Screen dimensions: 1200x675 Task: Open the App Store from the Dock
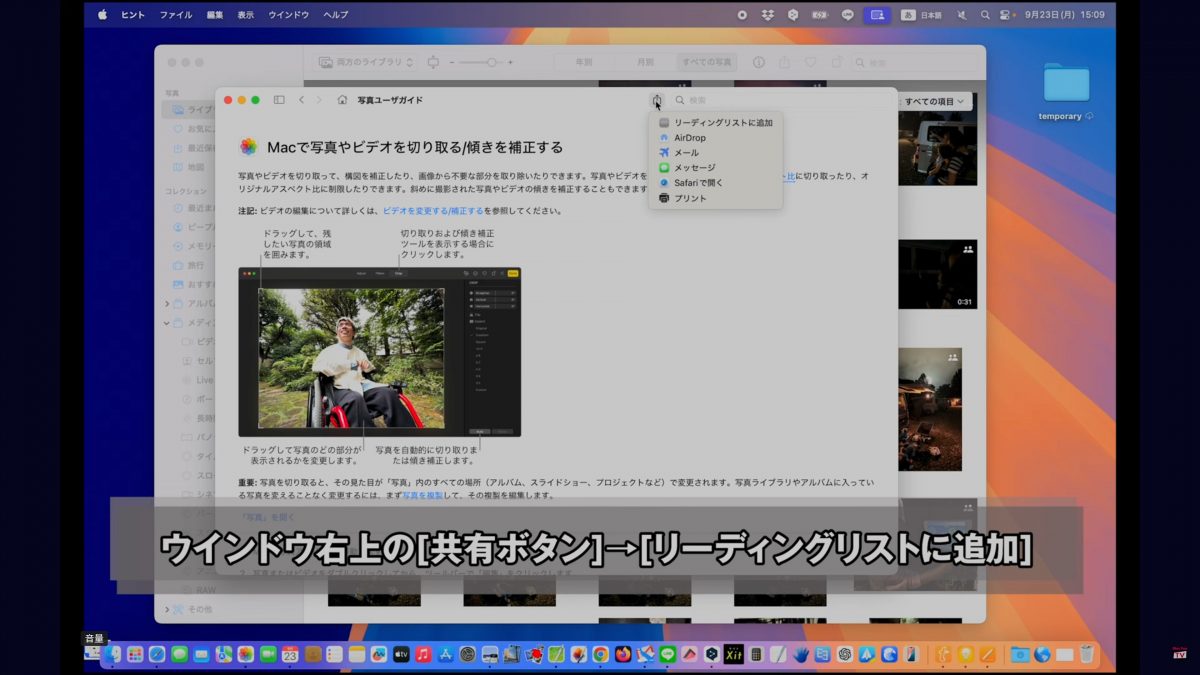tap(445, 654)
